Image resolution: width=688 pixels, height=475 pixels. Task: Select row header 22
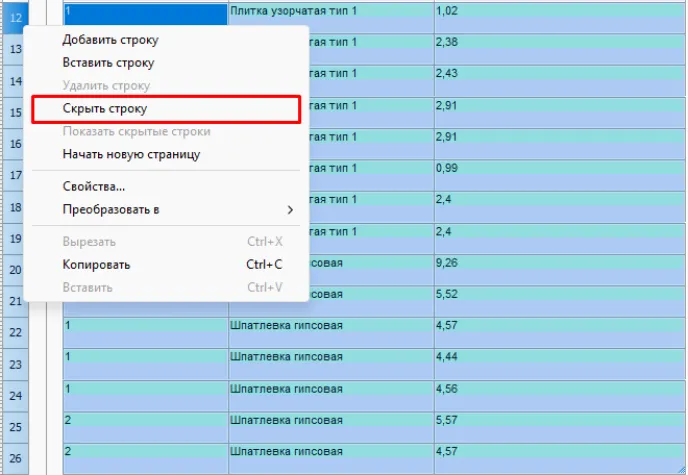pos(15,333)
